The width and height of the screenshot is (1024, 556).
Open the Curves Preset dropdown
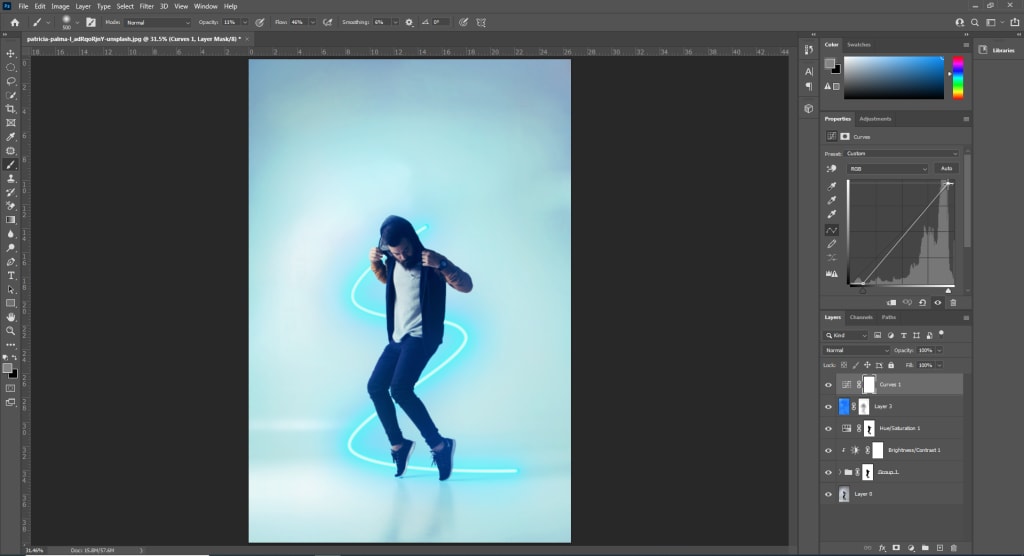tap(901, 154)
